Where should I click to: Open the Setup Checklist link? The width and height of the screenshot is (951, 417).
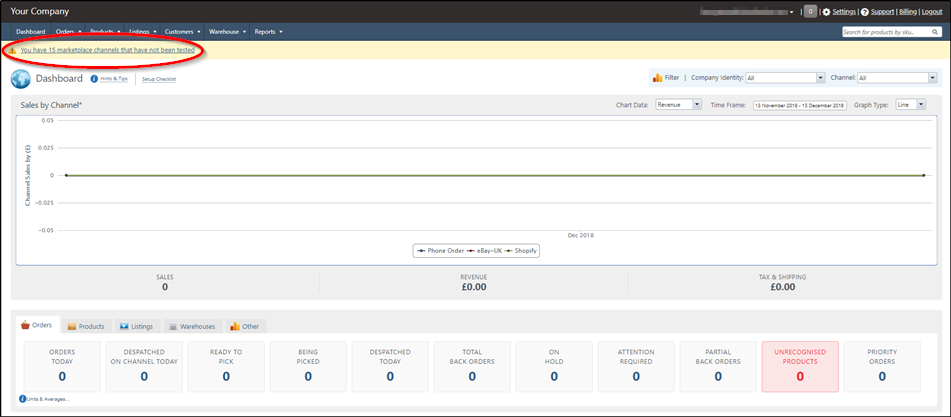pyautogui.click(x=159, y=79)
